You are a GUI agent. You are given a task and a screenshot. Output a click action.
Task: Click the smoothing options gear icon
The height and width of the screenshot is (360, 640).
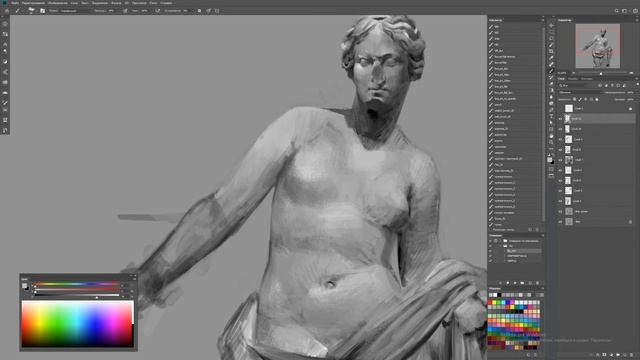[199, 11]
